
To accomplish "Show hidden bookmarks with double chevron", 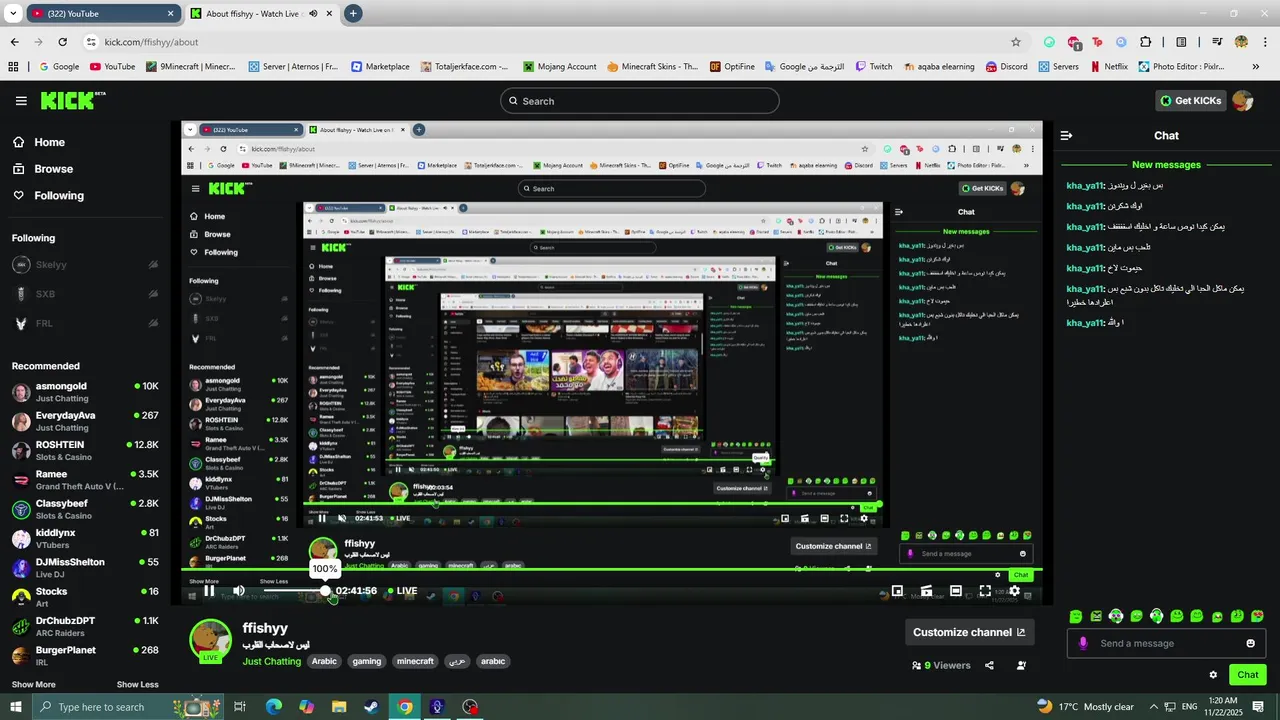I will click(x=1256, y=67).
